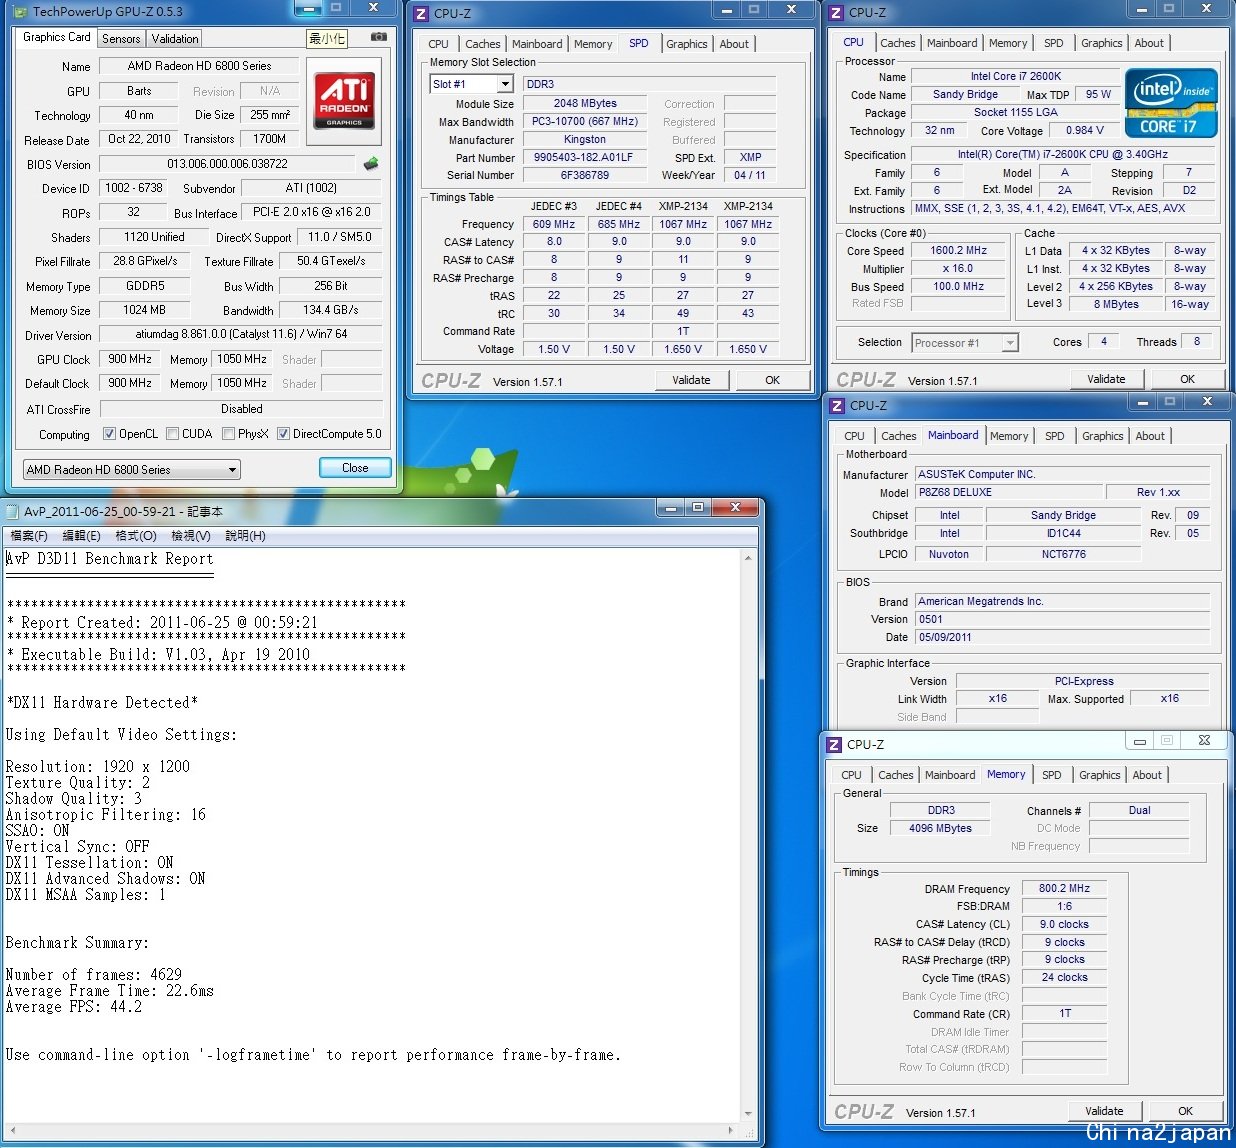Open the 檔案(F) menu in Notepad

tap(29, 536)
